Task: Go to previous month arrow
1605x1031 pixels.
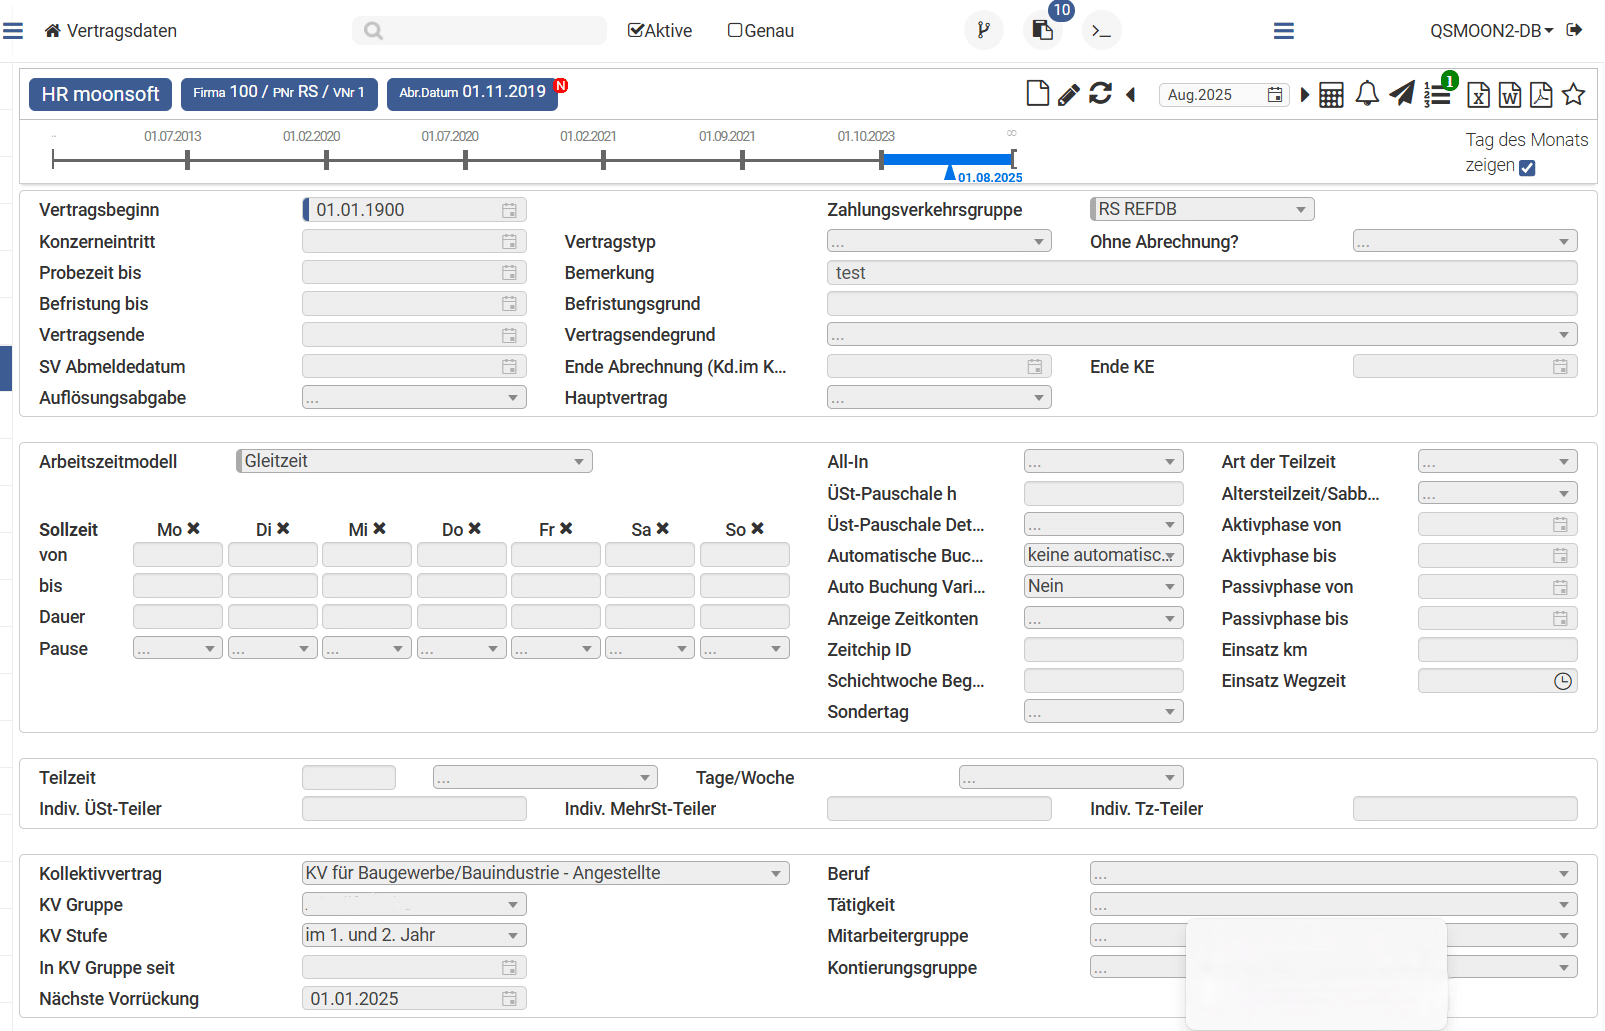Action: click(1131, 95)
